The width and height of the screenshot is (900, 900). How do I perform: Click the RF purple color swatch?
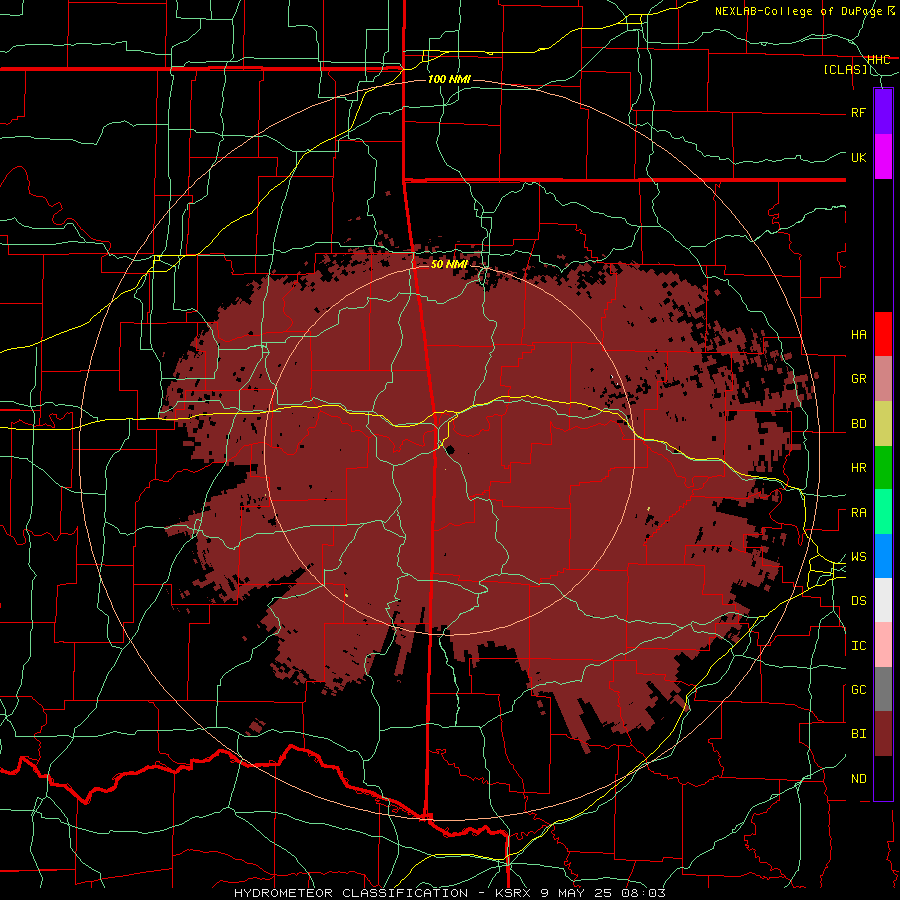883,111
